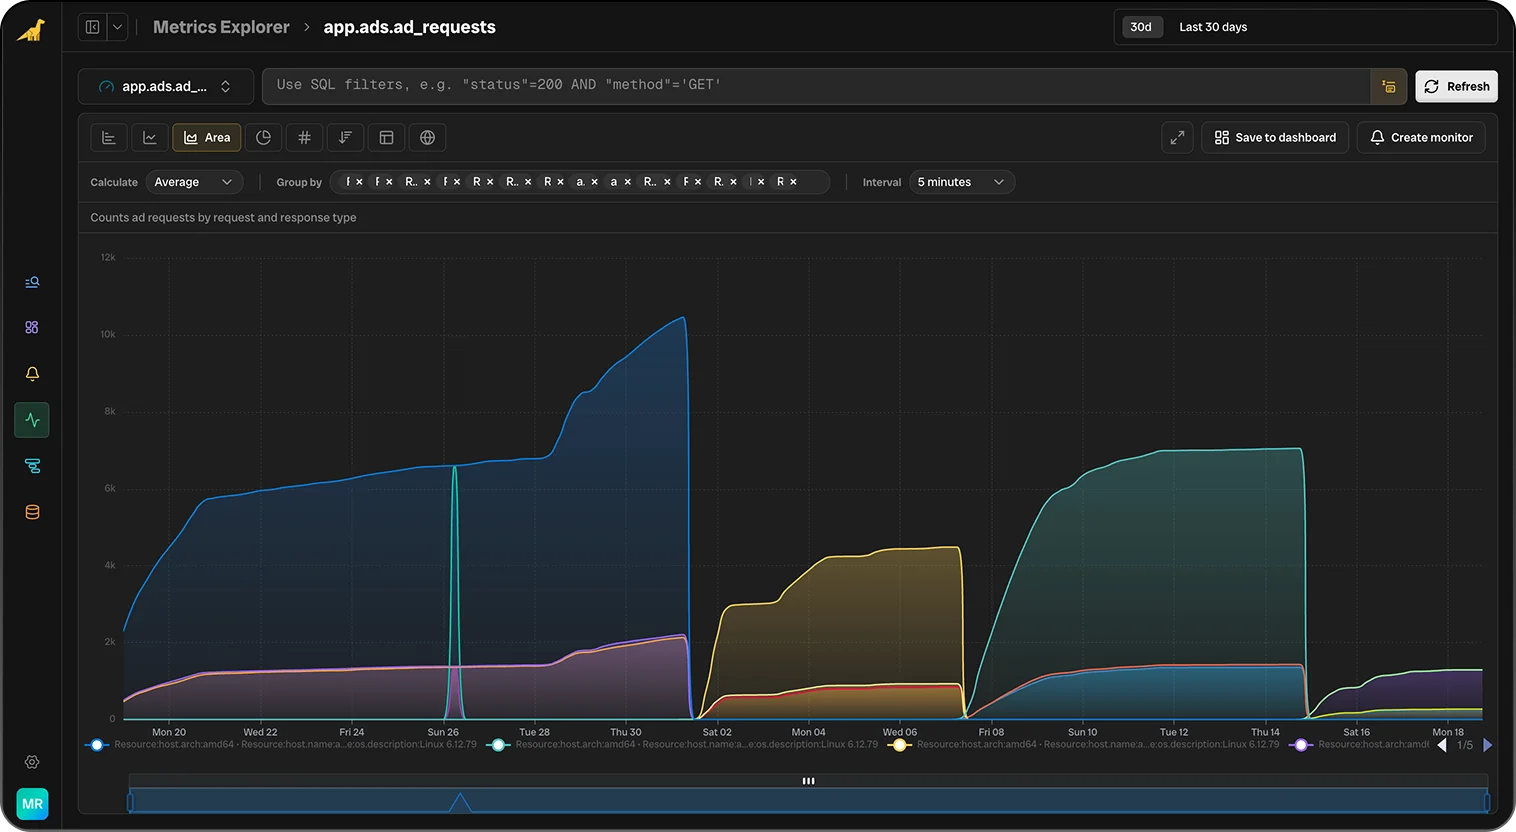Screen dimensions: 1516x832
Task: Click the left handle of range slider
Action: 129,801
